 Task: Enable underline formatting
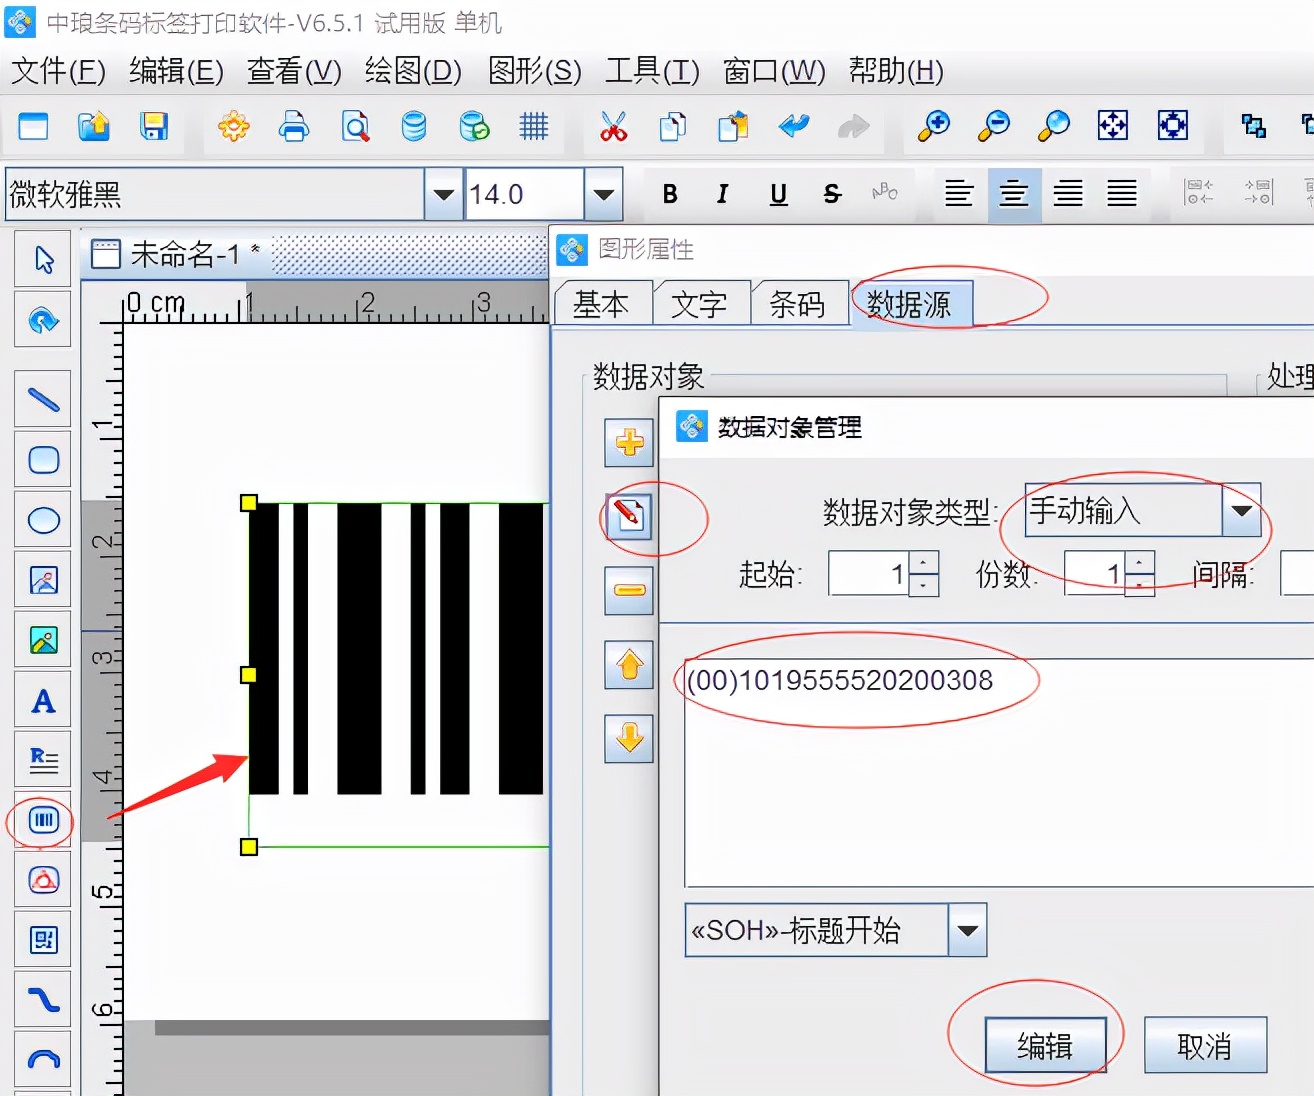click(777, 194)
